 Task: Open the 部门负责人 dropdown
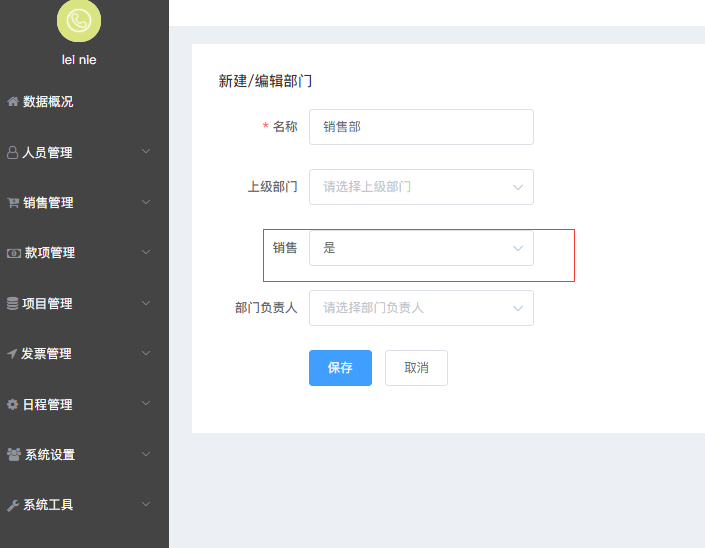point(421,308)
